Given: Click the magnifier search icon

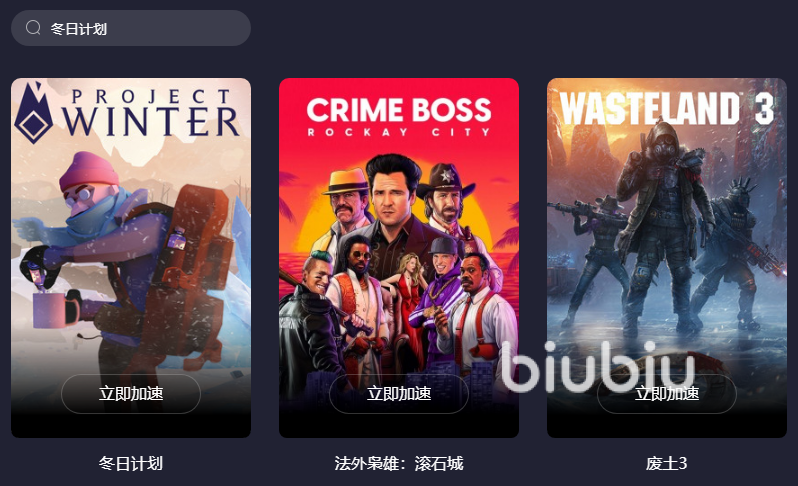Looking at the screenshot, I should click(x=33, y=27).
